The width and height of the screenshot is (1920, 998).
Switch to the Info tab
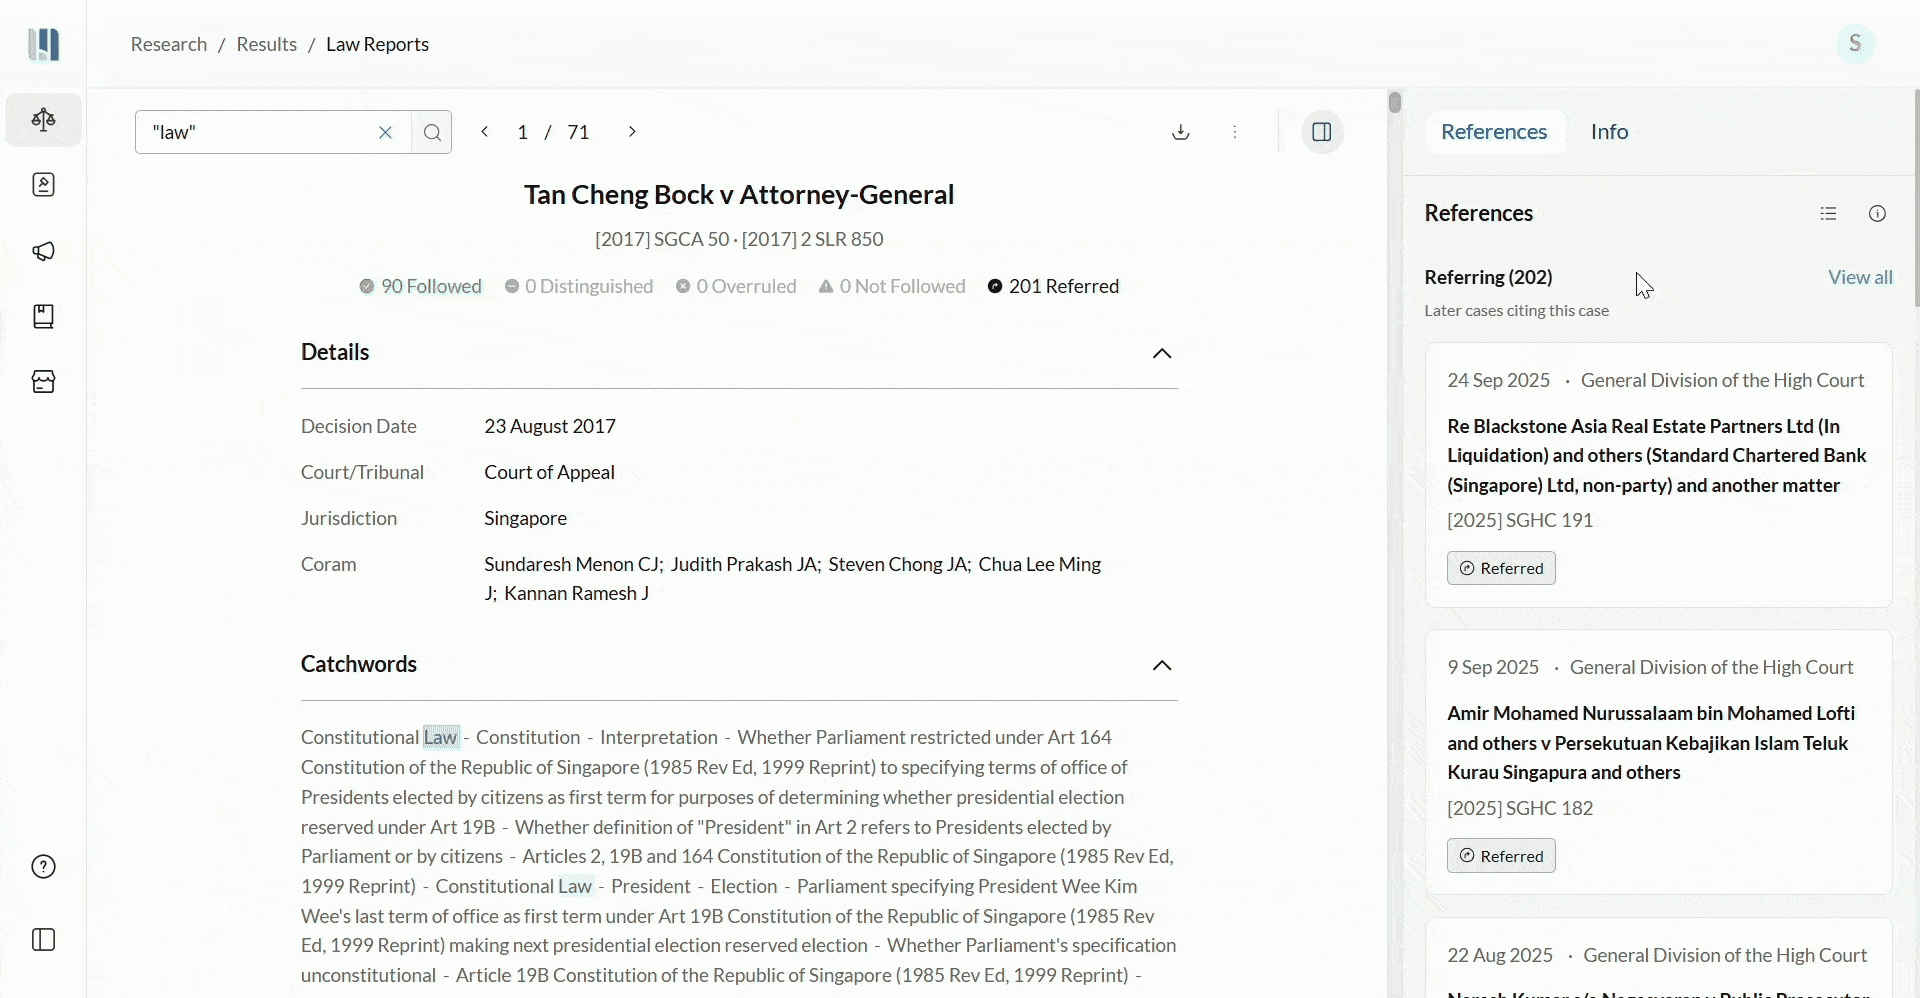1610,131
